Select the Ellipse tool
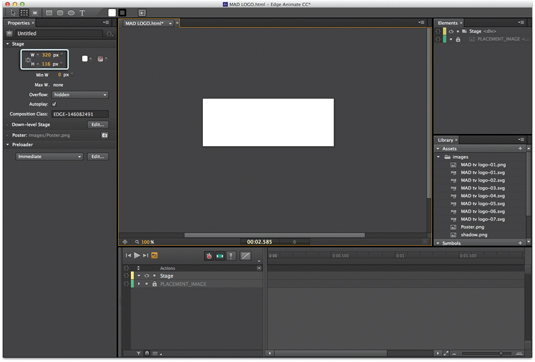This screenshot has height=362, width=535. tap(71, 13)
